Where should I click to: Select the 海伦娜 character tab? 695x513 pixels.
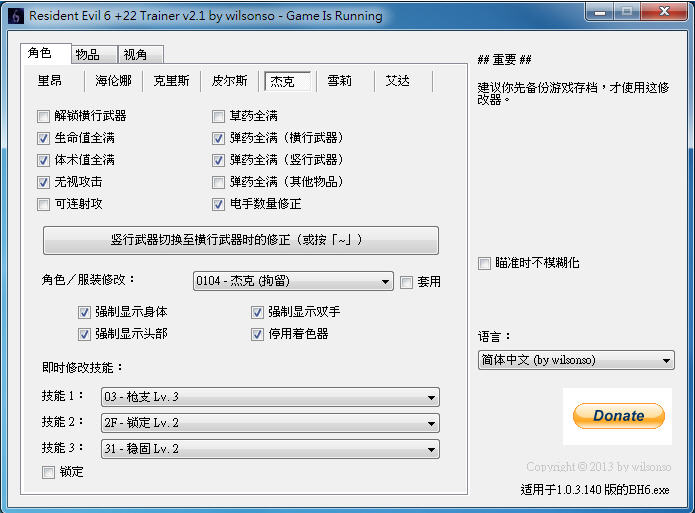[113, 81]
